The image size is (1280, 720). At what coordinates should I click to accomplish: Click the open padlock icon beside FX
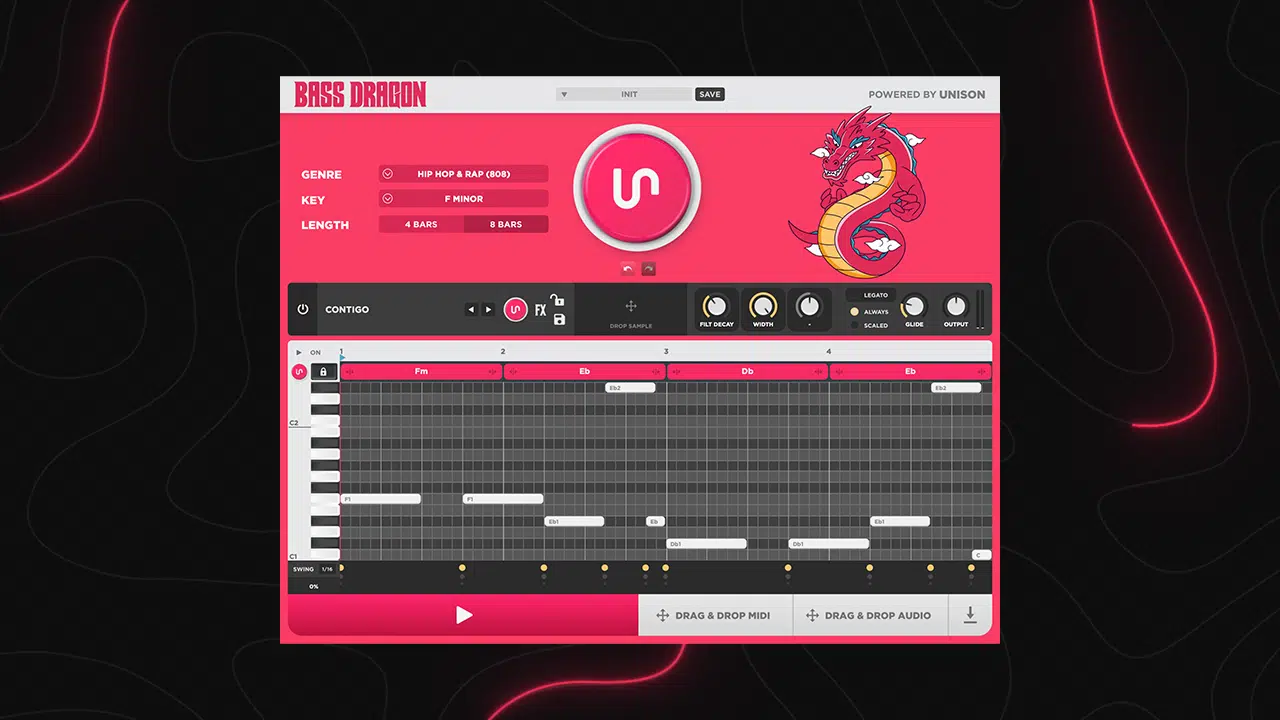[x=558, y=300]
